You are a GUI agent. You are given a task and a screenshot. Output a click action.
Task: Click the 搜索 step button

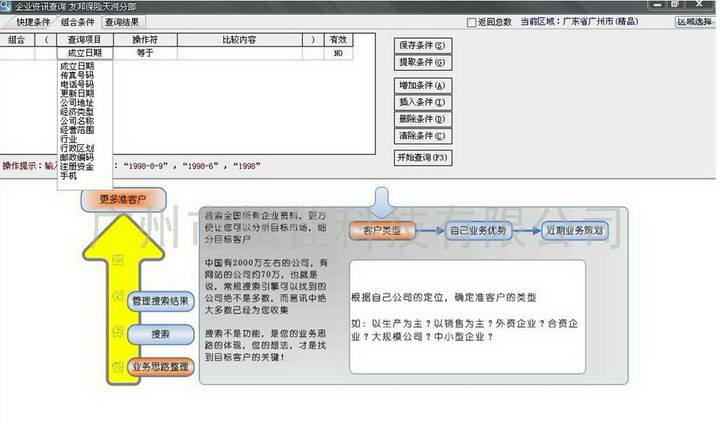click(161, 334)
